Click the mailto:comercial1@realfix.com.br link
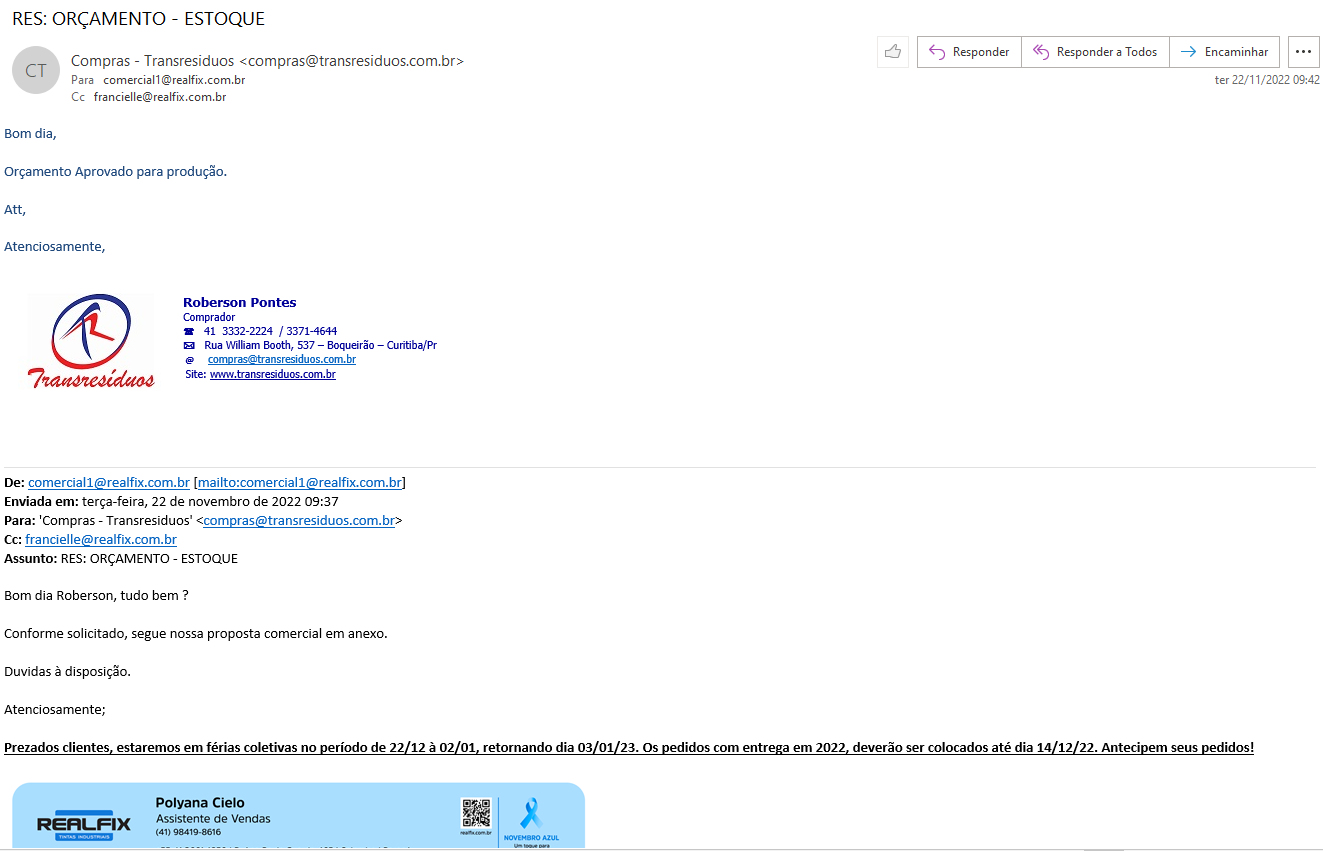The image size is (1323, 851). point(299,482)
